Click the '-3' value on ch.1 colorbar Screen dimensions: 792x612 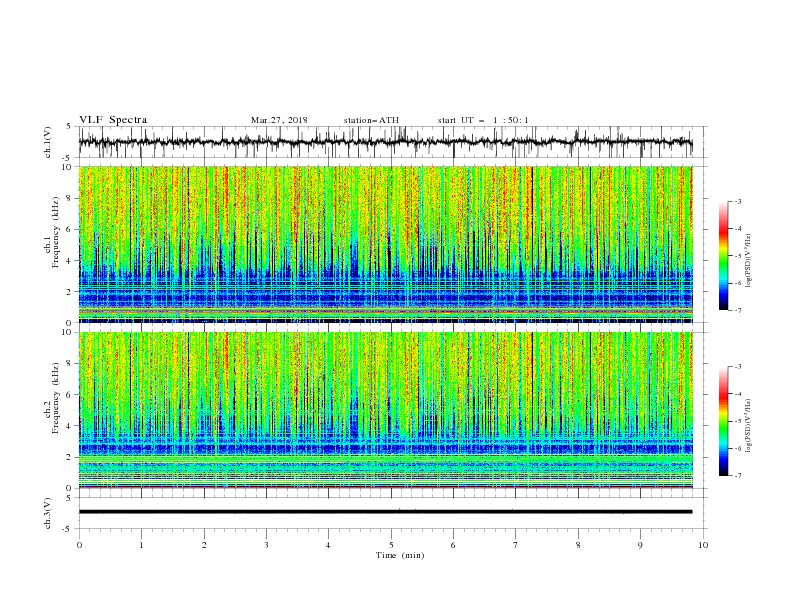pyautogui.click(x=737, y=201)
